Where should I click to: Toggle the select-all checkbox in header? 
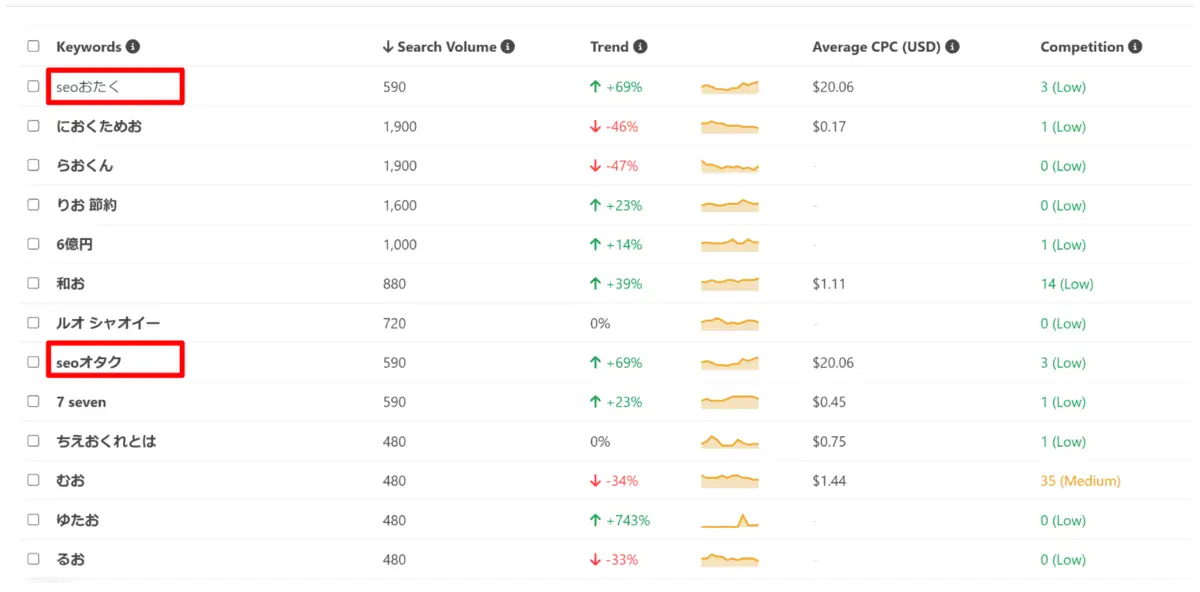click(x=34, y=46)
